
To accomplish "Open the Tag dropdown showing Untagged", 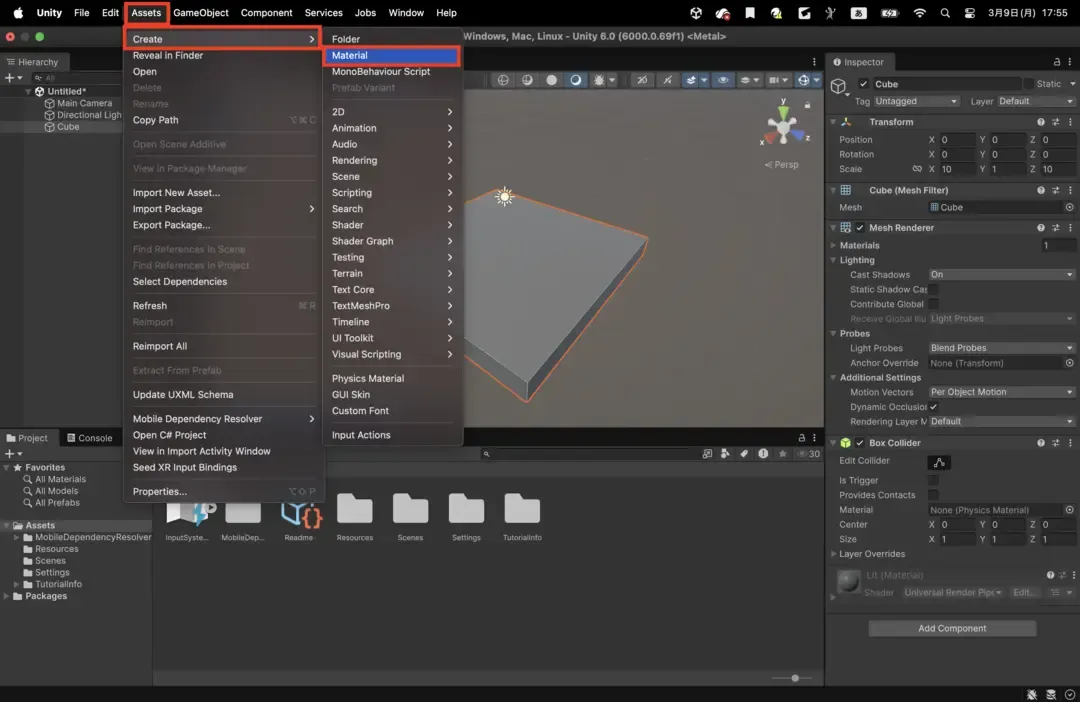I will point(916,101).
